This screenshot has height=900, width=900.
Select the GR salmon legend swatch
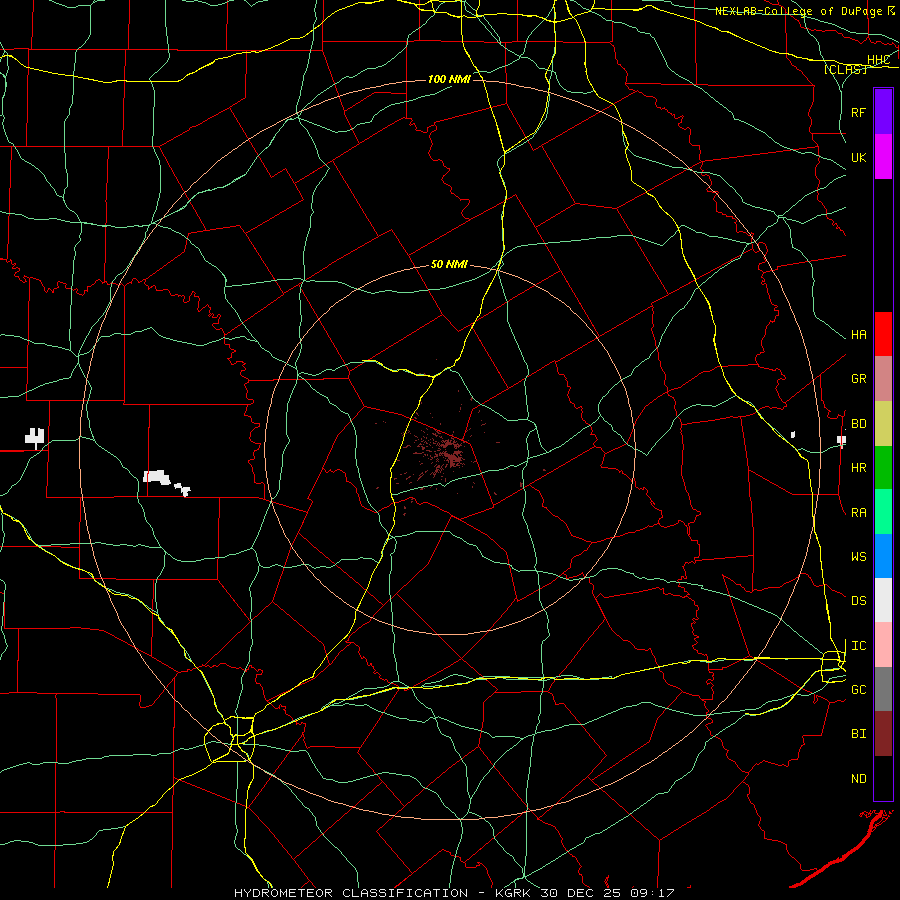(x=883, y=379)
